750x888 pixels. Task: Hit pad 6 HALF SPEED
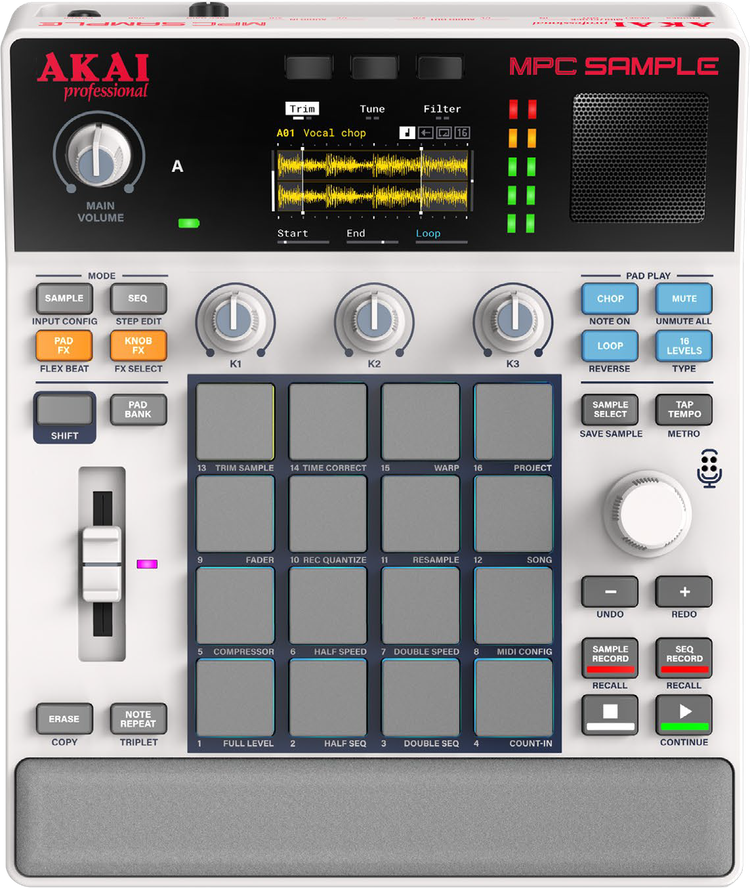point(328,605)
